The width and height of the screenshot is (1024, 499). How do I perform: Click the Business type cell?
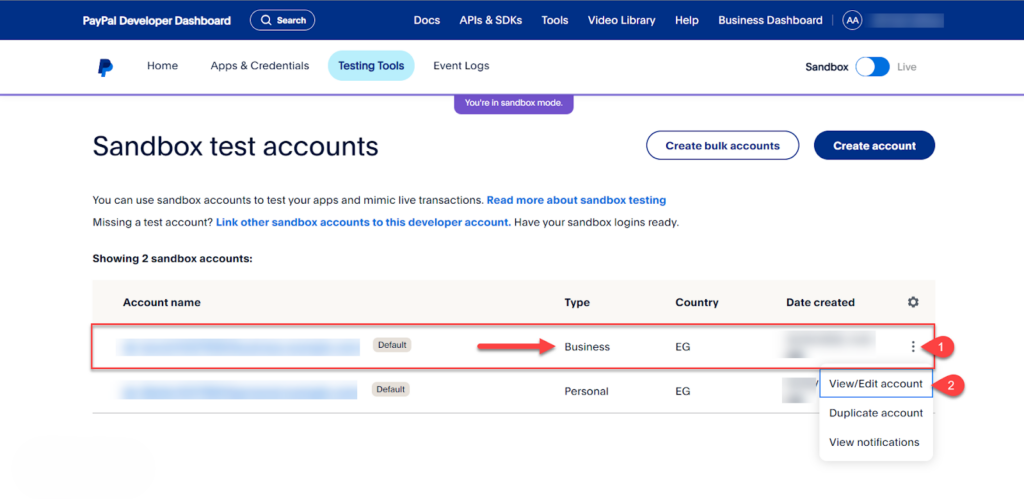coord(586,347)
